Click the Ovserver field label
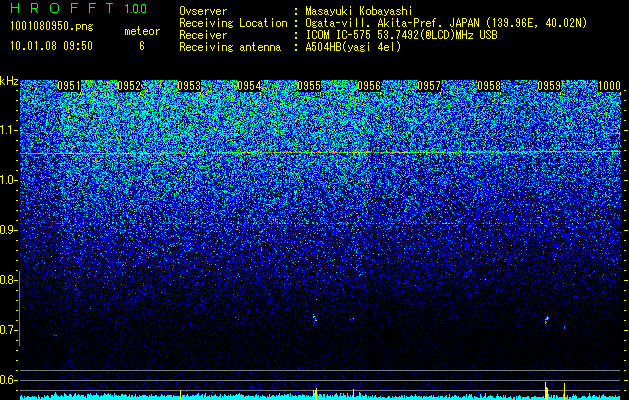This screenshot has height=400, width=629. point(203,11)
